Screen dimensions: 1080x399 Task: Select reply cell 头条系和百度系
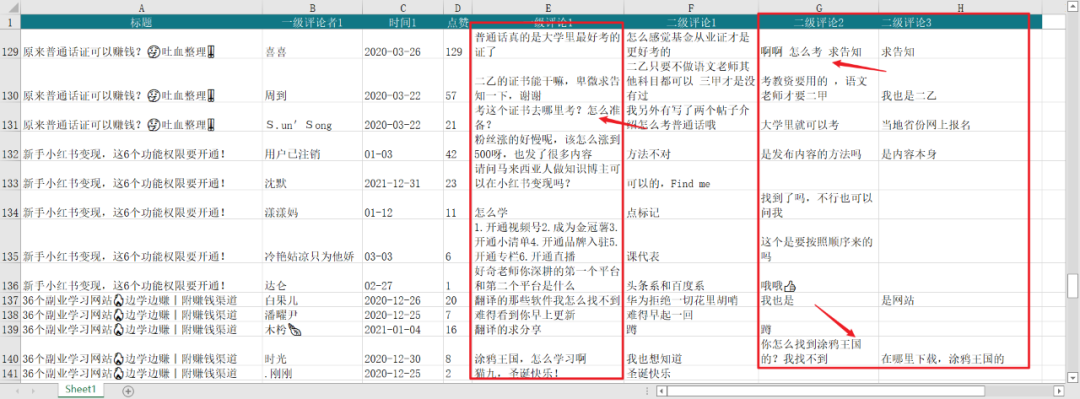691,278
